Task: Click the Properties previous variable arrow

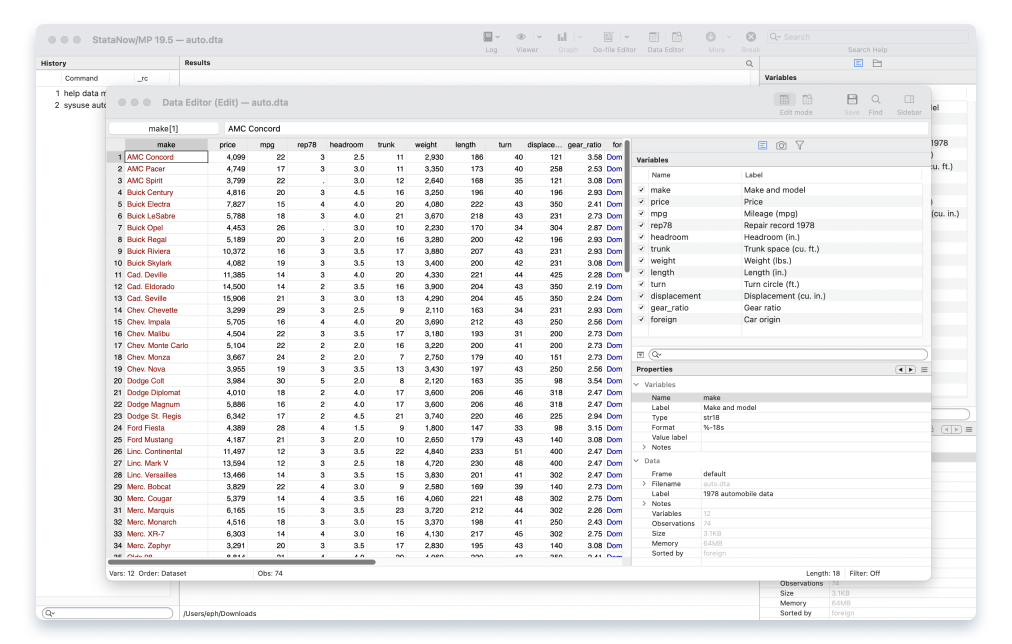Action: pos(900,370)
